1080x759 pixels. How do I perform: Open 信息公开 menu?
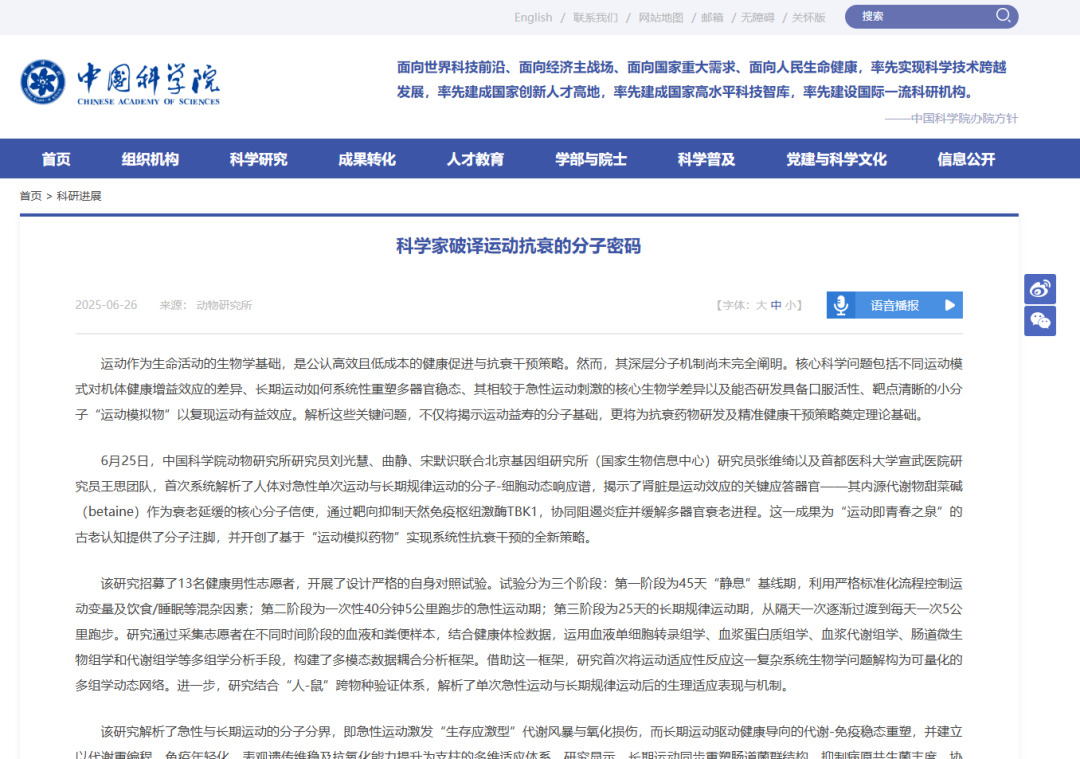click(966, 159)
